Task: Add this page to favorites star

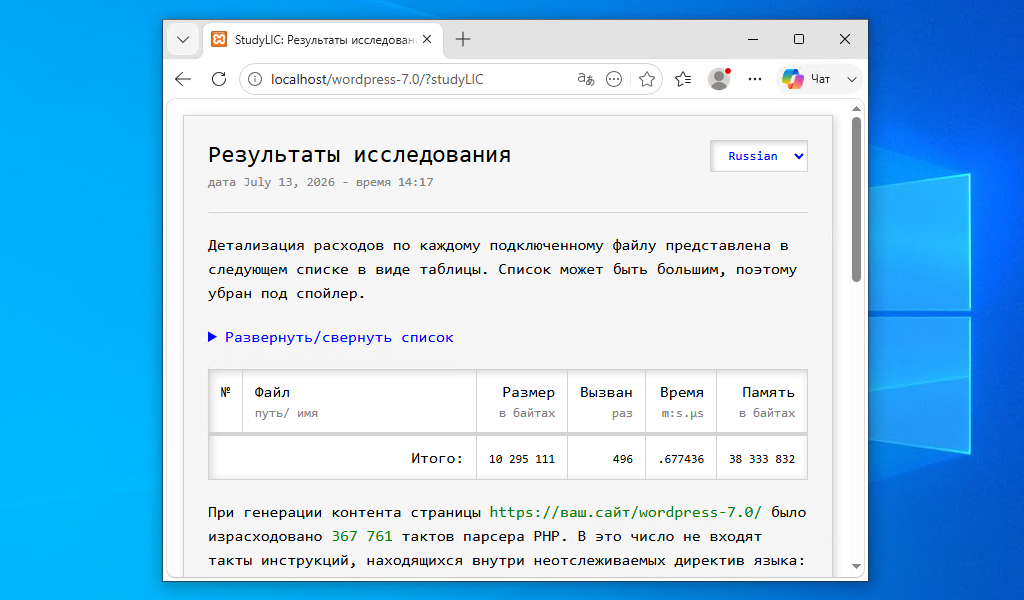Action: click(647, 80)
